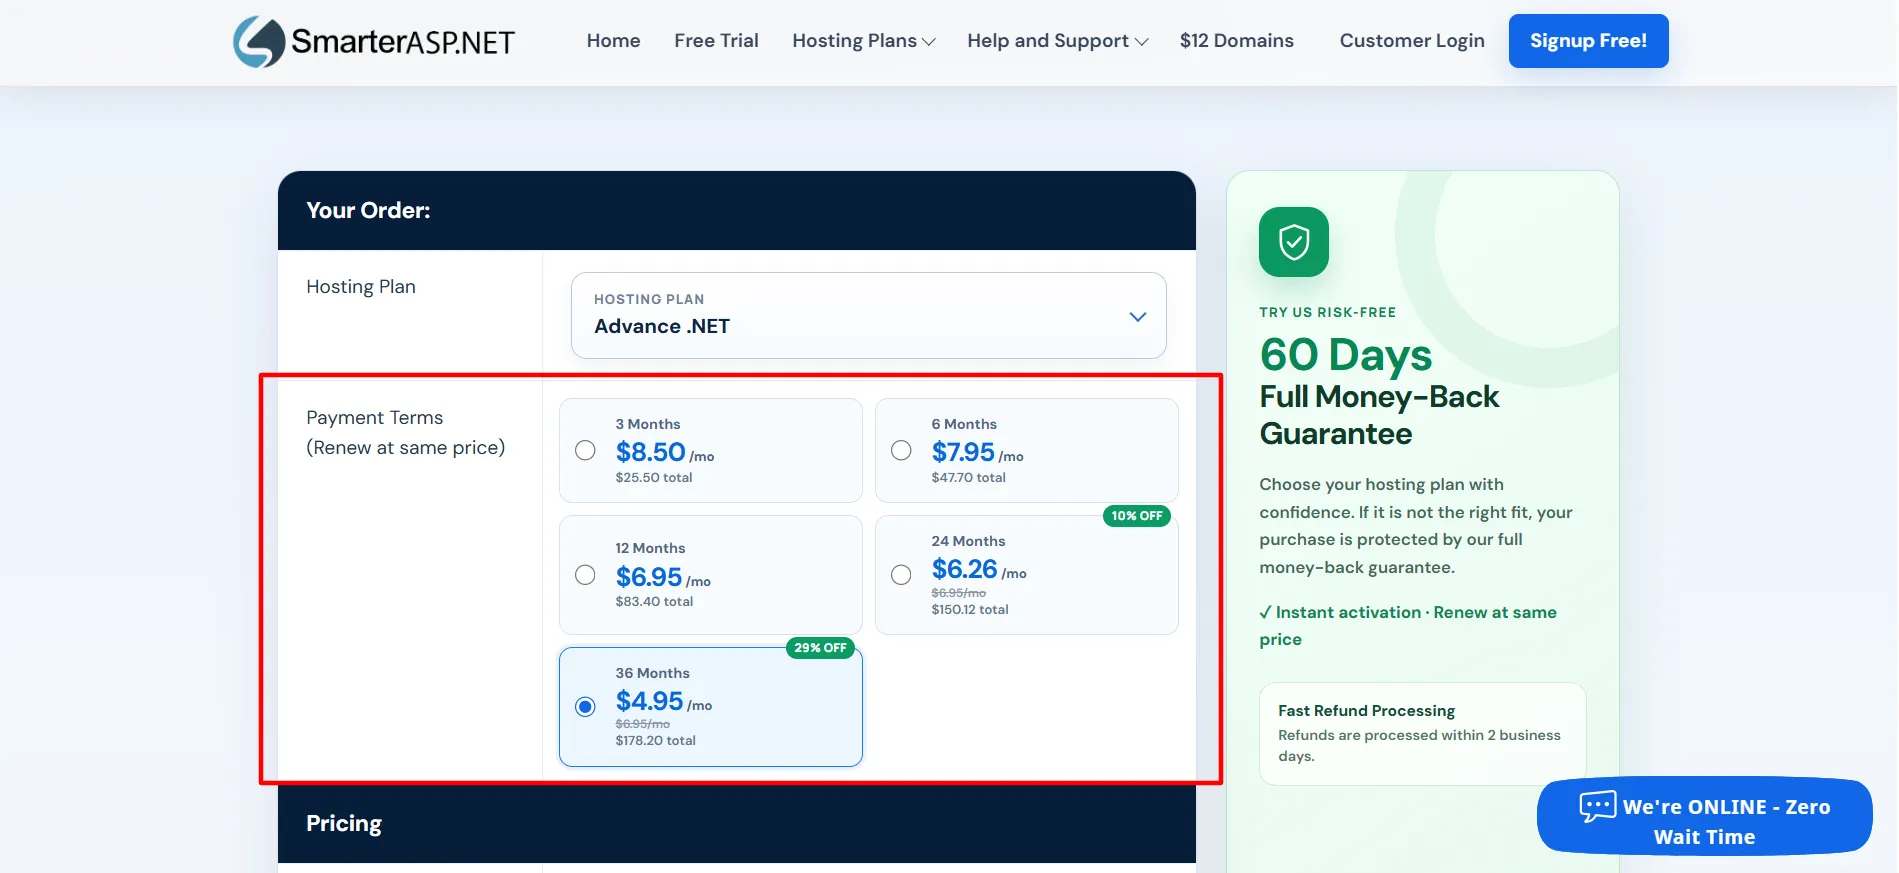Click the SmarterASP.NET logo icon

coord(259,42)
